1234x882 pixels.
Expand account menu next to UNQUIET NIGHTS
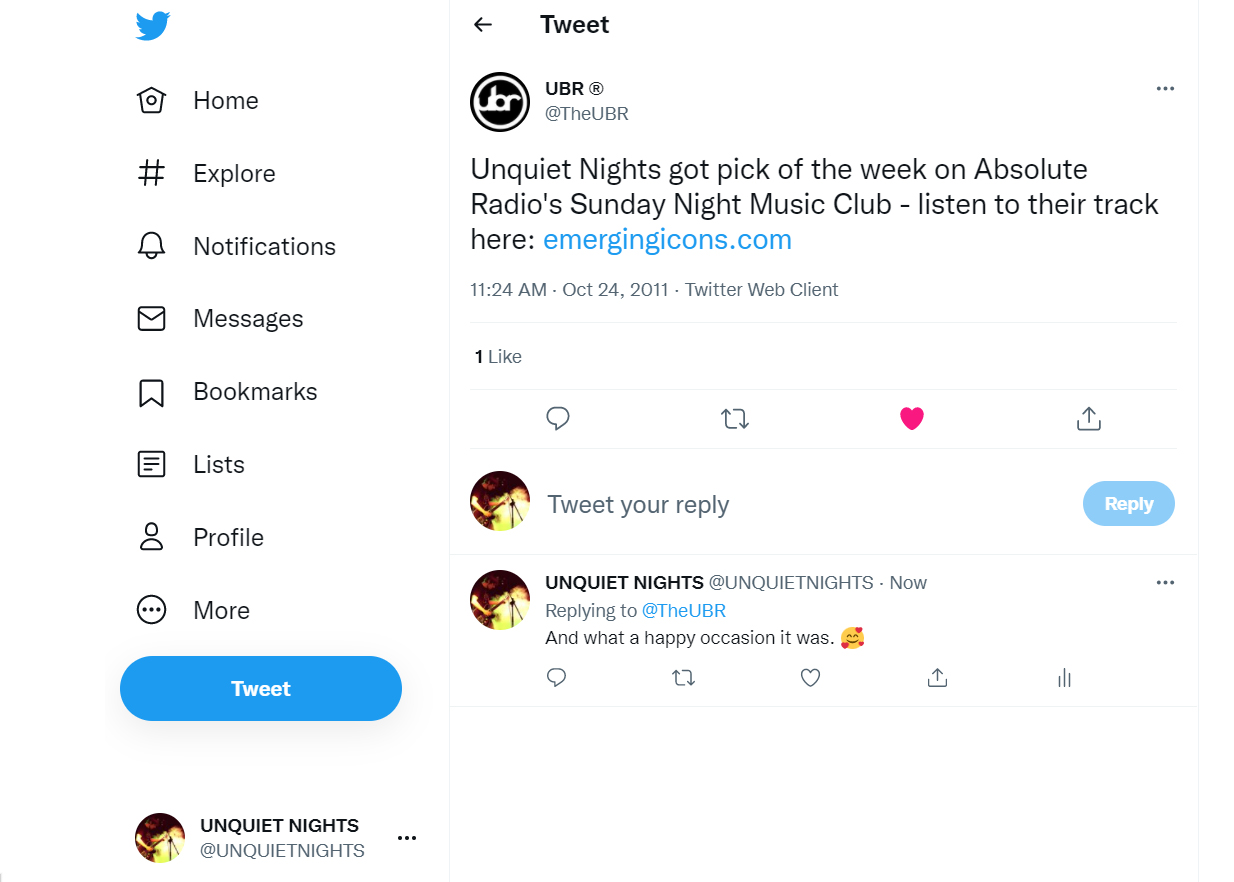(407, 838)
